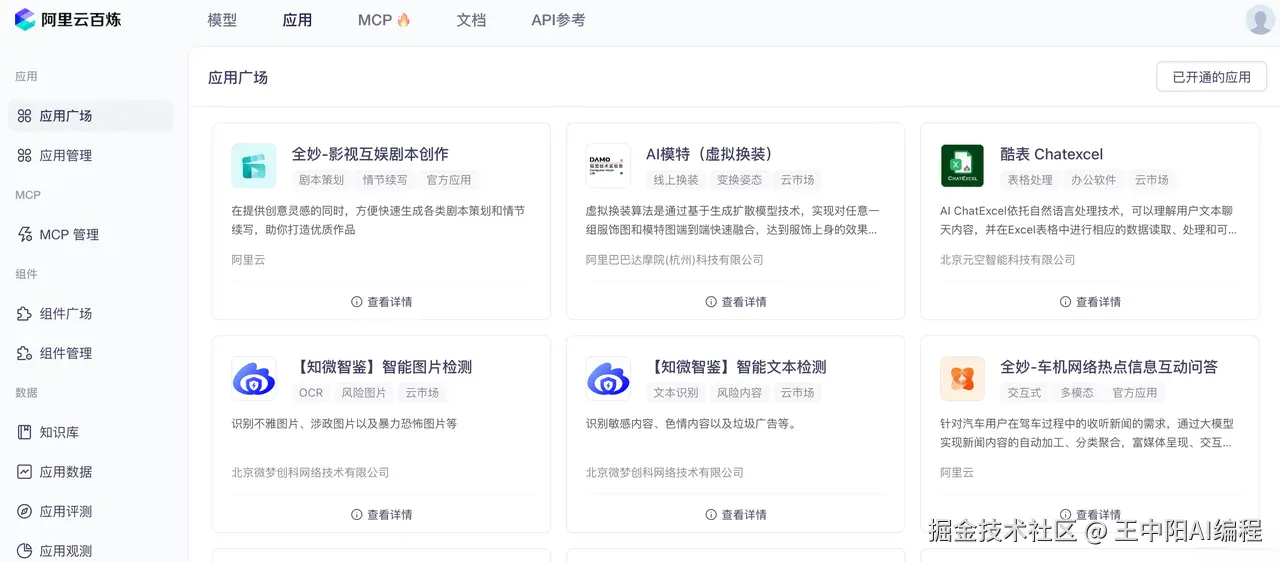1280x562 pixels.
Task: Click 阿里巴巴达摩院(杭州)科技有限公司 provider text
Action: click(x=674, y=259)
